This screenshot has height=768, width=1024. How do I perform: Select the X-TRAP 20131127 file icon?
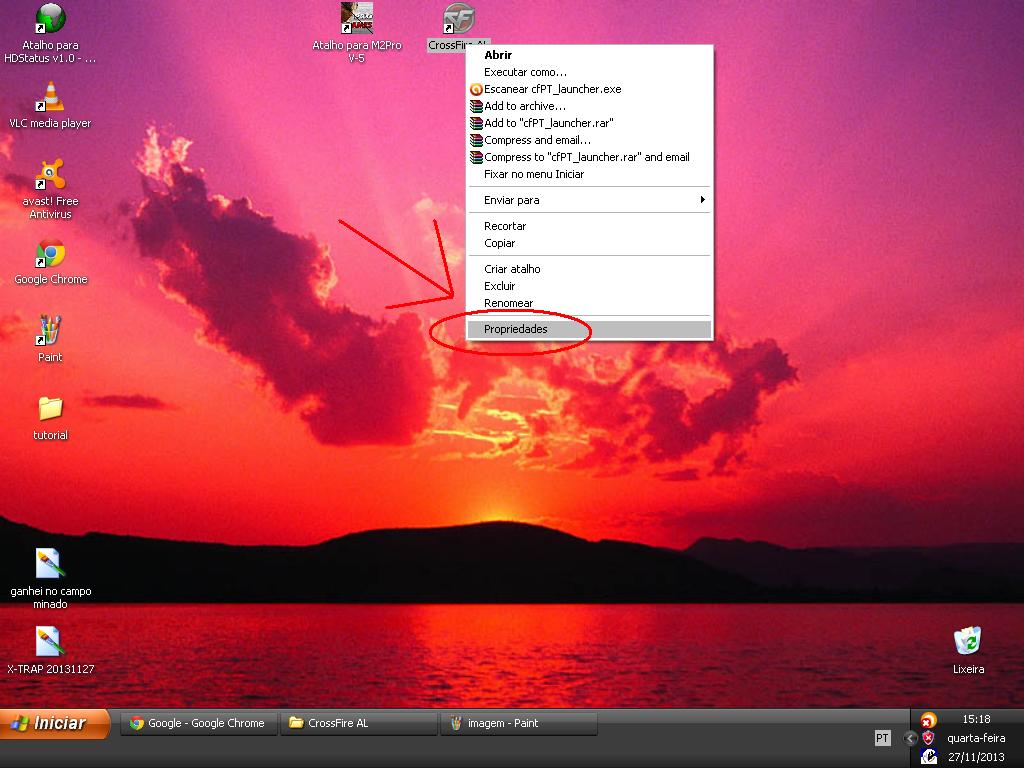click(50, 642)
